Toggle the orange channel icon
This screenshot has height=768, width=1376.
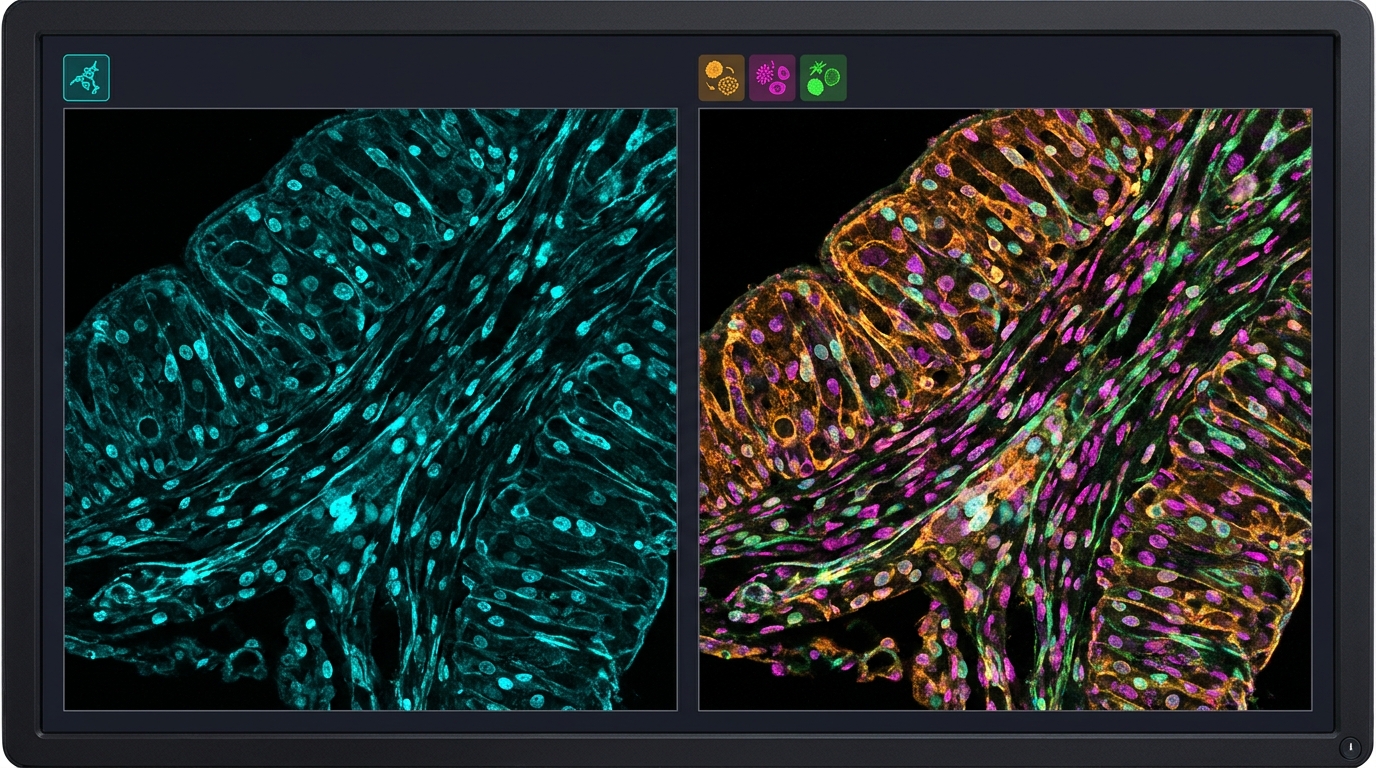pyautogui.click(x=721, y=78)
